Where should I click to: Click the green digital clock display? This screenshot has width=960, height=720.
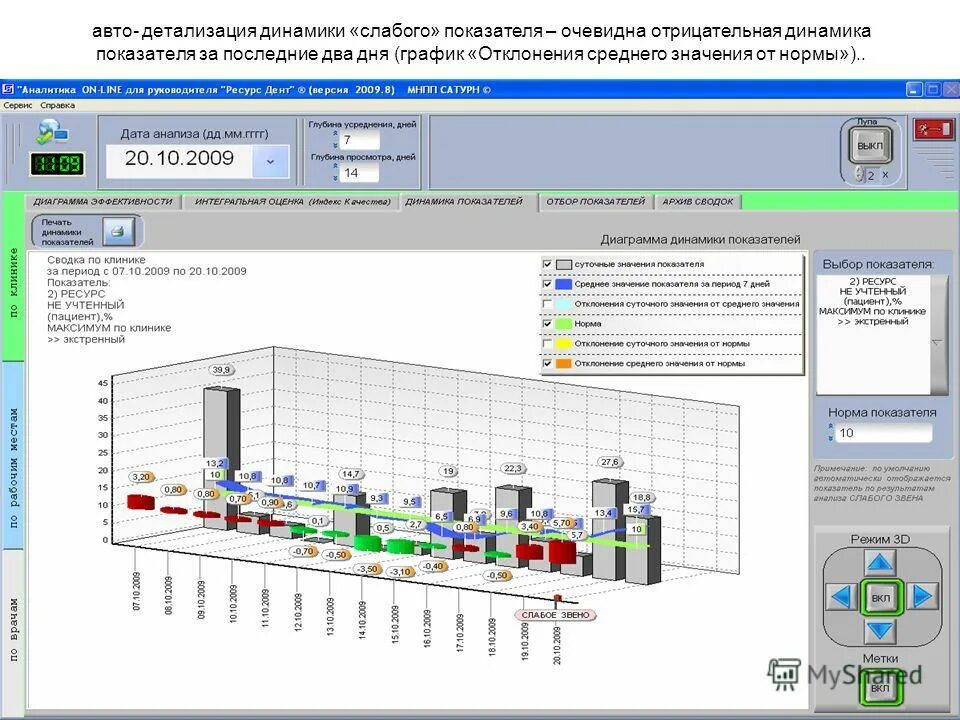coord(58,163)
